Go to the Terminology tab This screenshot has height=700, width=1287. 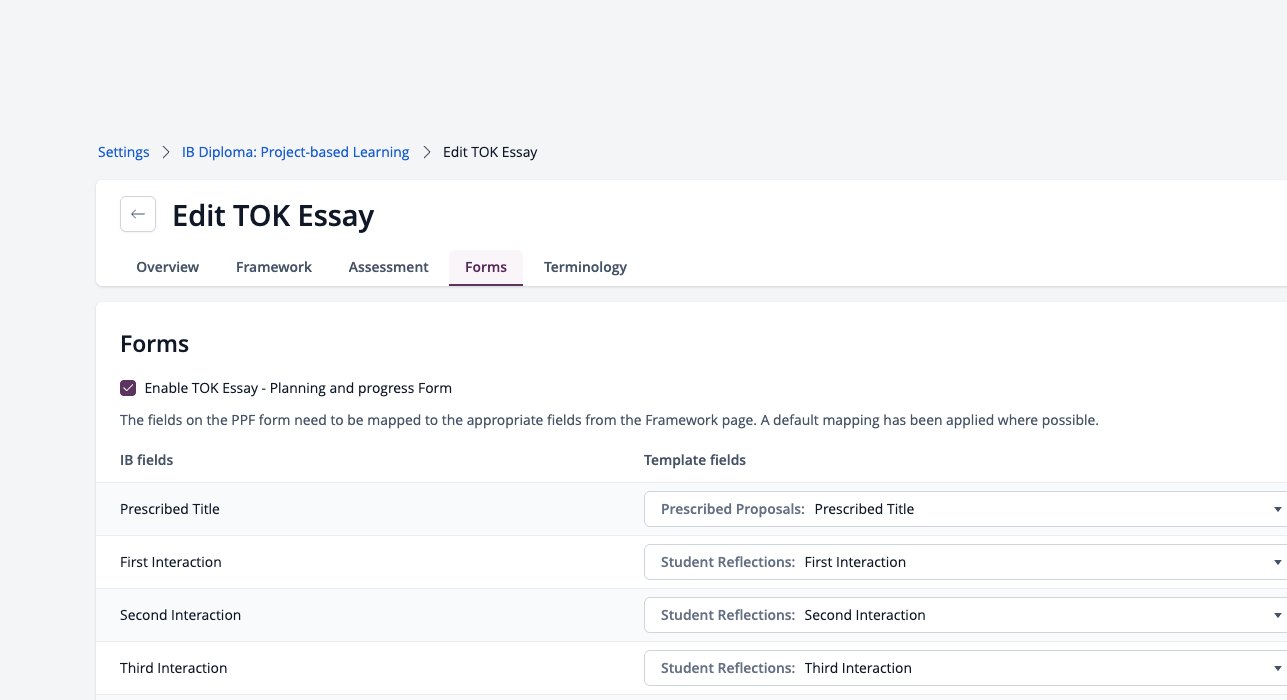(585, 267)
